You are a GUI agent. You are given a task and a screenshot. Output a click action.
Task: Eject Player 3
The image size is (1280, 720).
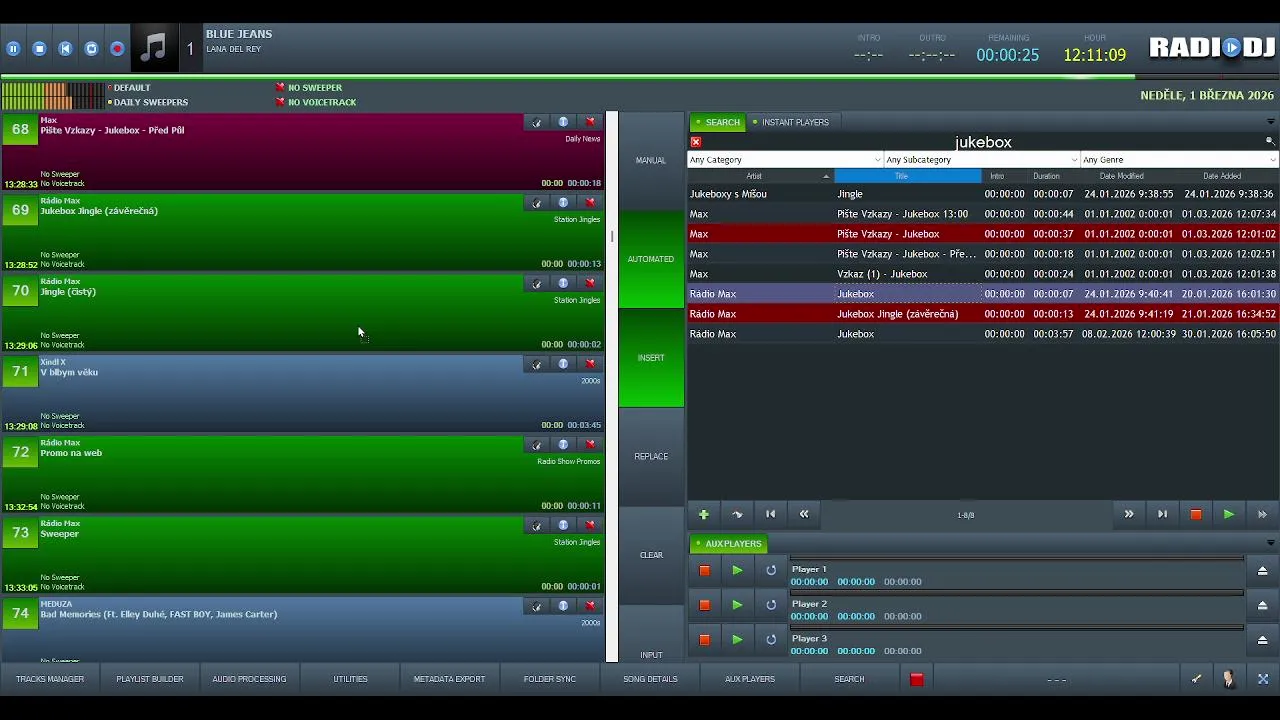pyautogui.click(x=1262, y=640)
